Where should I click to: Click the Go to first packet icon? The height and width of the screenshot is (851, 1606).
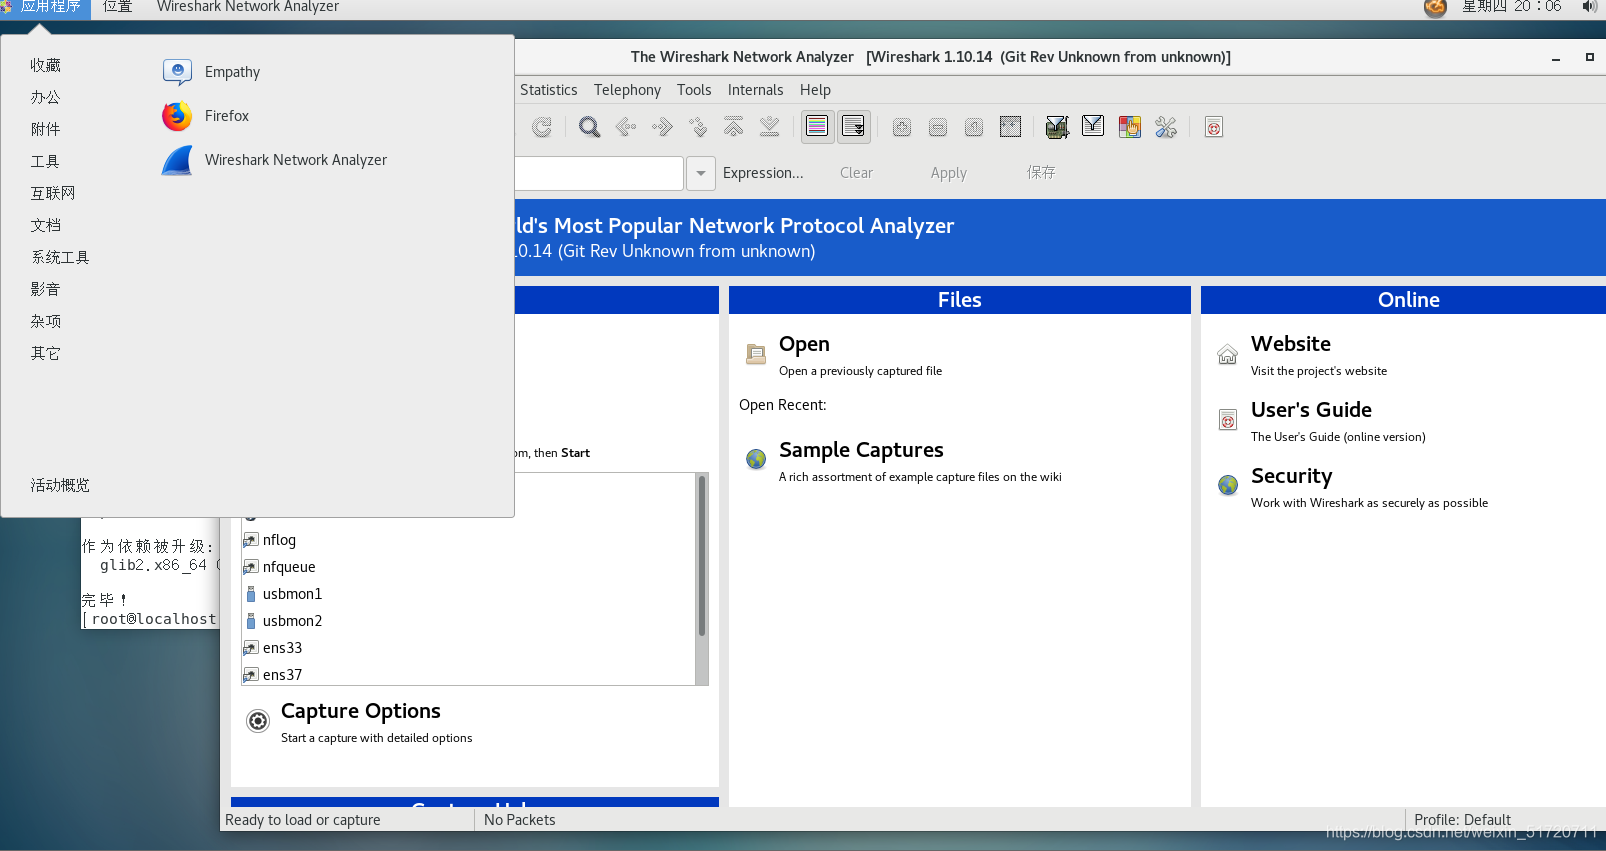tap(734, 127)
